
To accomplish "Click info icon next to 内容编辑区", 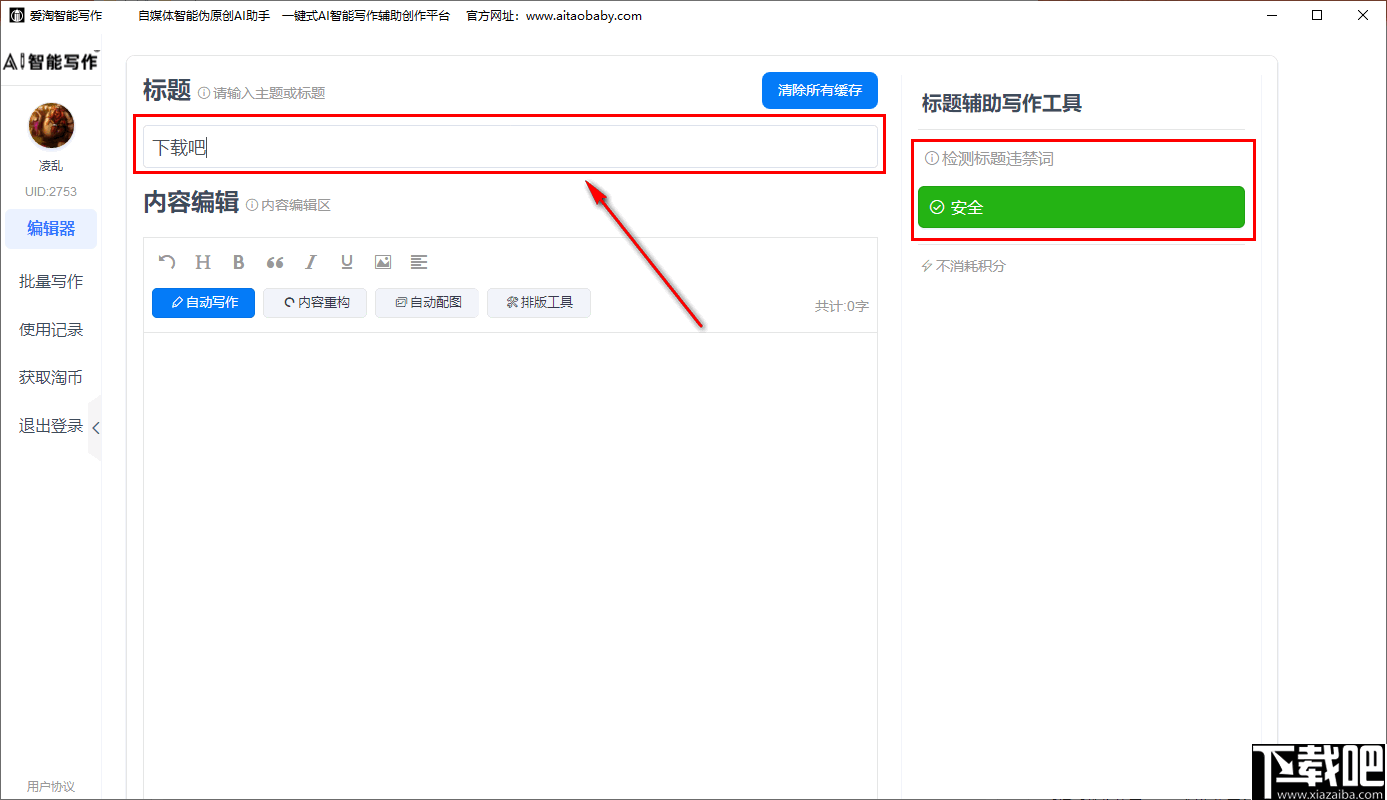I will [x=252, y=205].
